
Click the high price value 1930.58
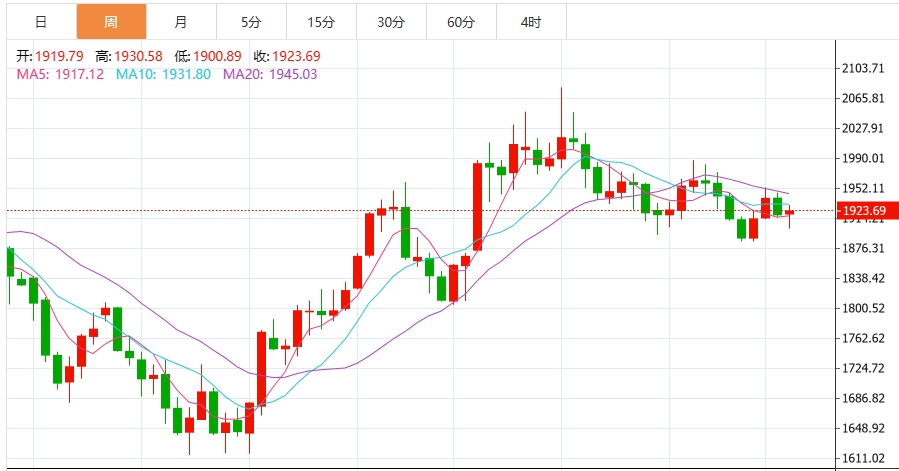138,56
